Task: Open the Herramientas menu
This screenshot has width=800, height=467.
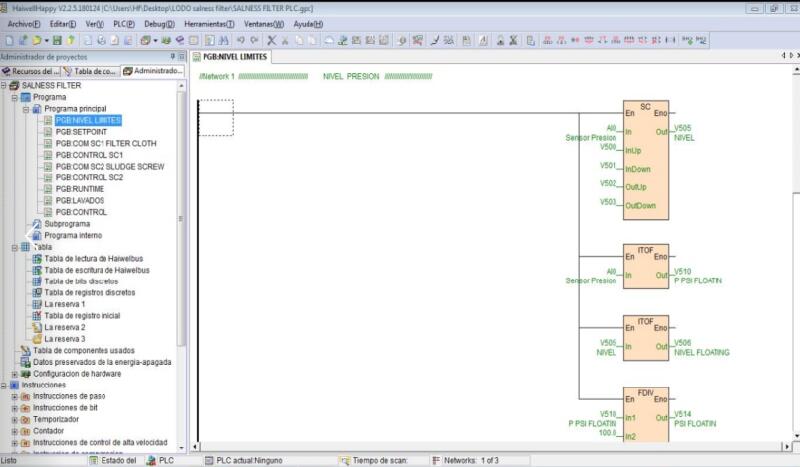Action: [209, 23]
